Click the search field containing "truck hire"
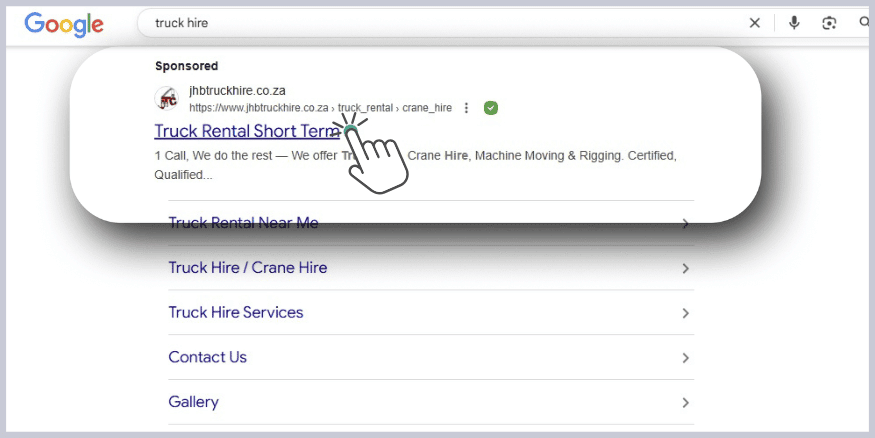This screenshot has height=438, width=875. coord(440,23)
